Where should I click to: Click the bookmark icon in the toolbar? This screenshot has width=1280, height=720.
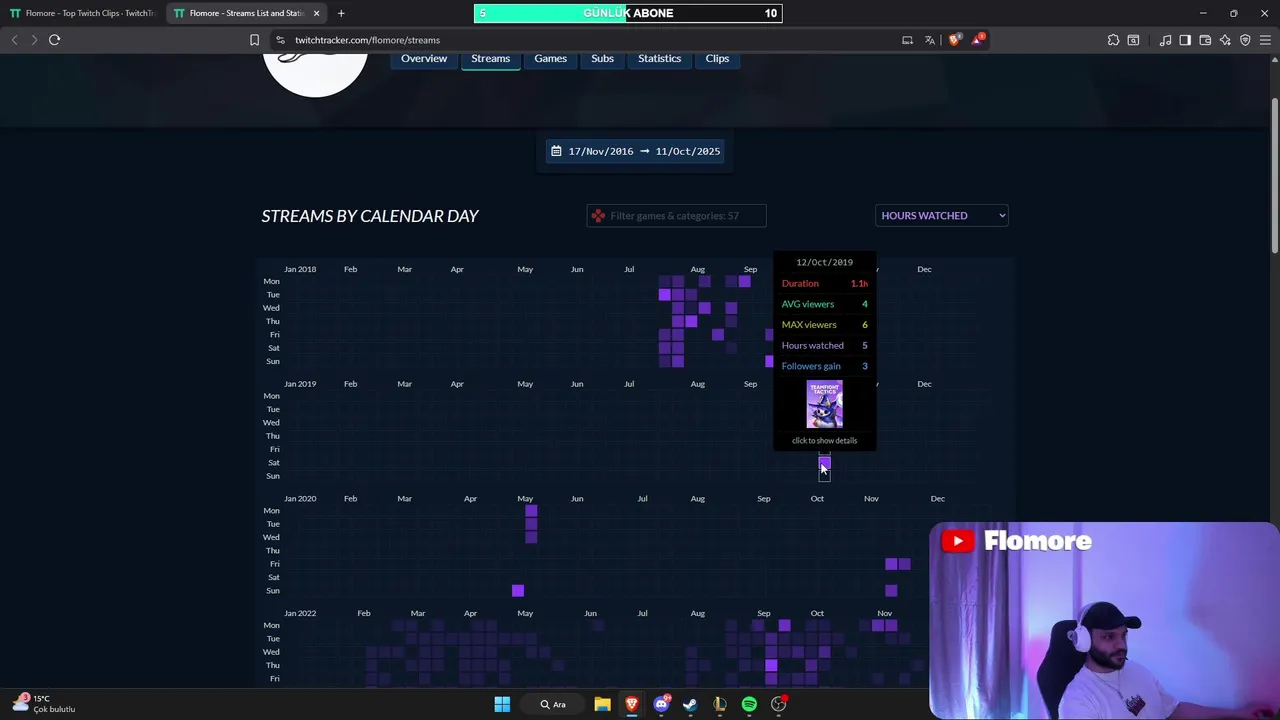pyautogui.click(x=254, y=40)
